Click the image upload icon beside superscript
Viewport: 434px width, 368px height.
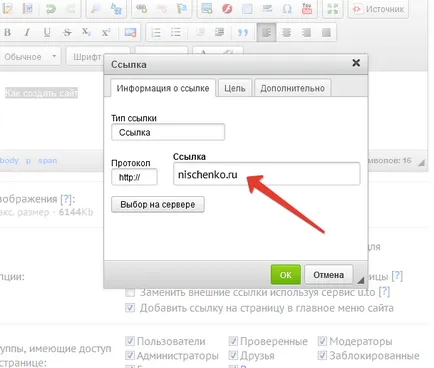click(130, 32)
